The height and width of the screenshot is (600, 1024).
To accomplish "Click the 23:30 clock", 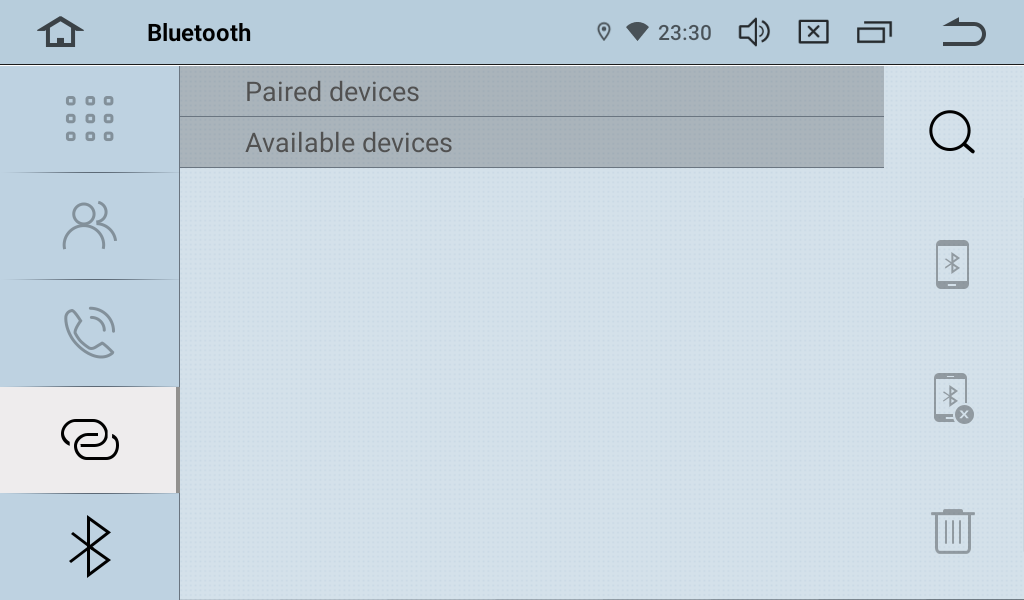I will [685, 33].
